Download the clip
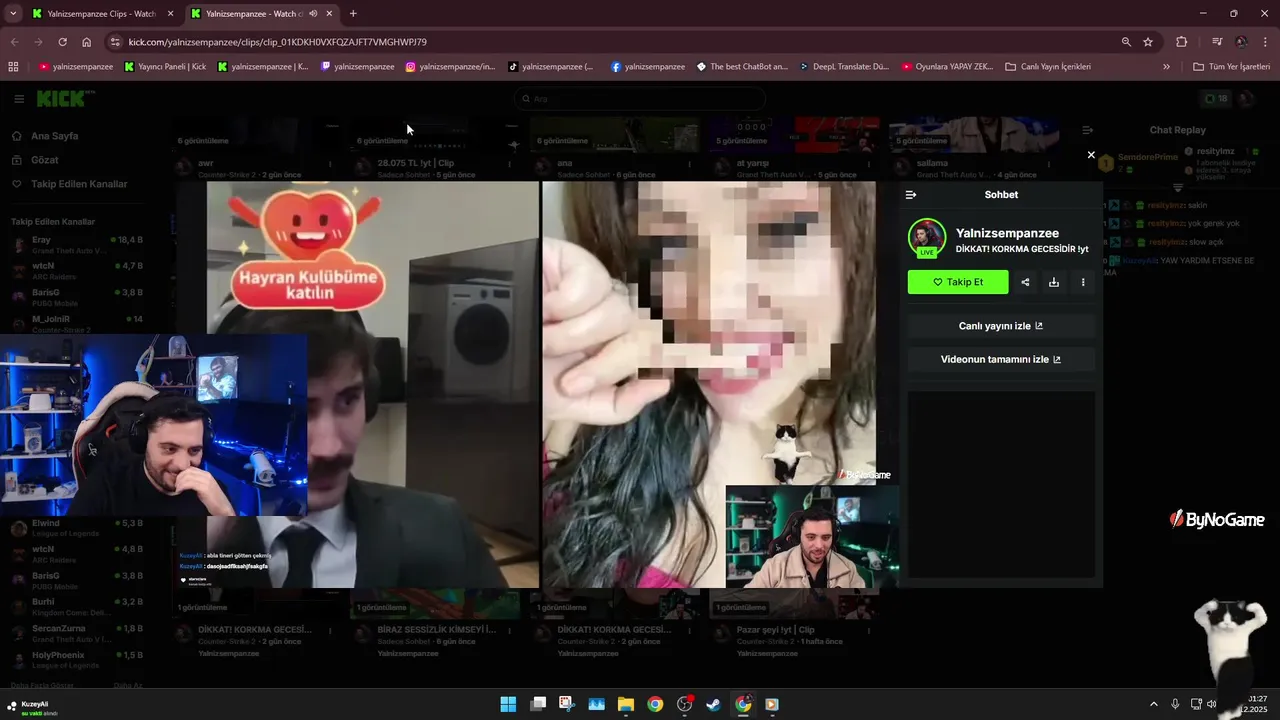Image resolution: width=1280 pixels, height=720 pixels. click(x=1054, y=282)
